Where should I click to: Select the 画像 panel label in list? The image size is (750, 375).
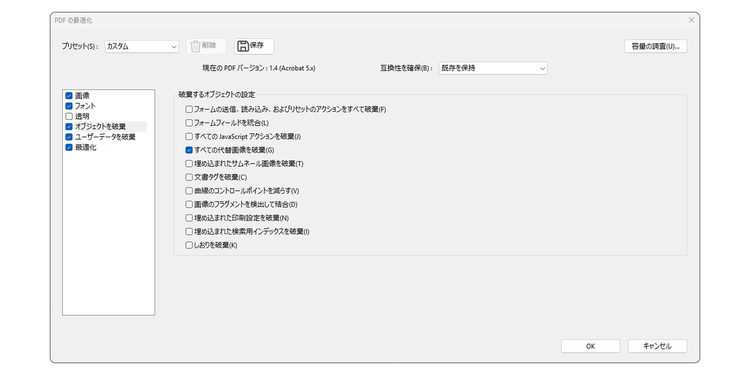pyautogui.click(x=82, y=96)
